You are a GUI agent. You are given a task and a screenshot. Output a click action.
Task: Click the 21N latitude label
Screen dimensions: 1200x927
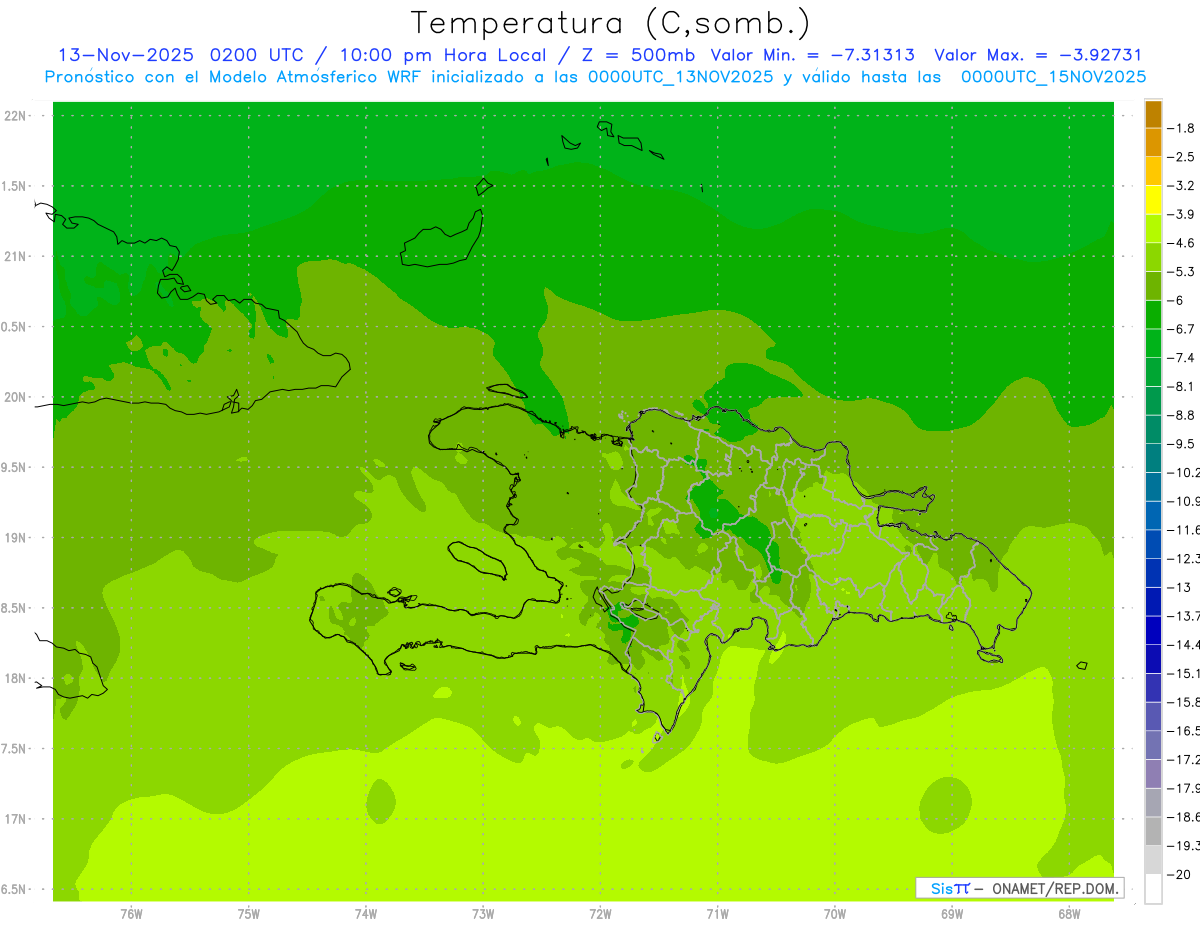point(17,256)
